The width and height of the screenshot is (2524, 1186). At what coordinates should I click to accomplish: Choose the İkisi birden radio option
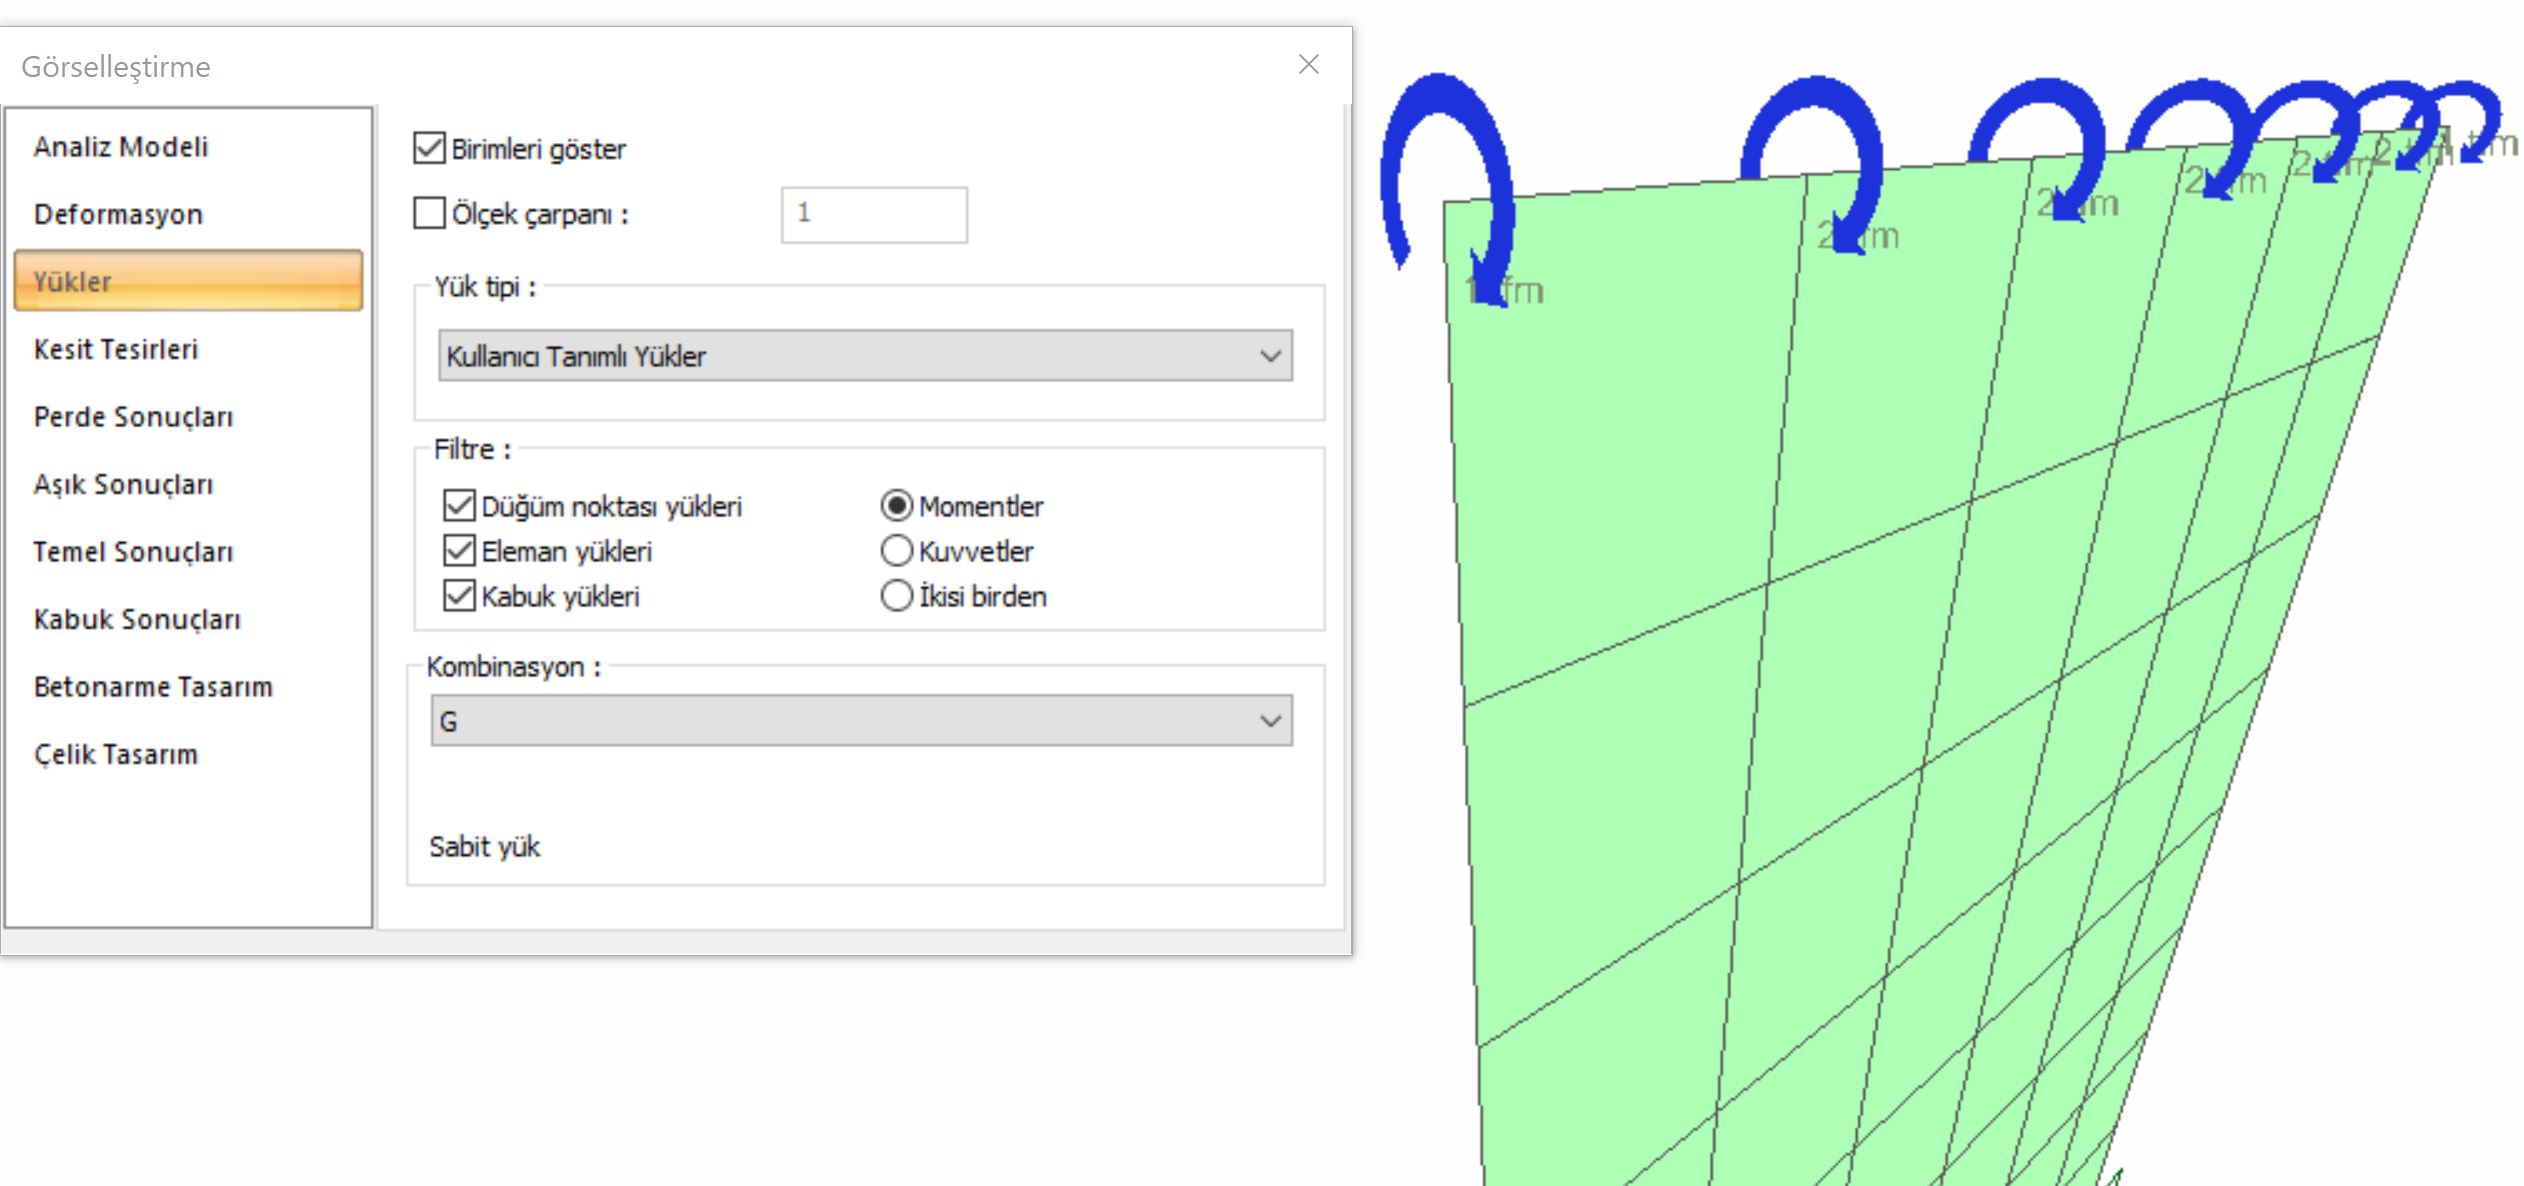pos(897,596)
